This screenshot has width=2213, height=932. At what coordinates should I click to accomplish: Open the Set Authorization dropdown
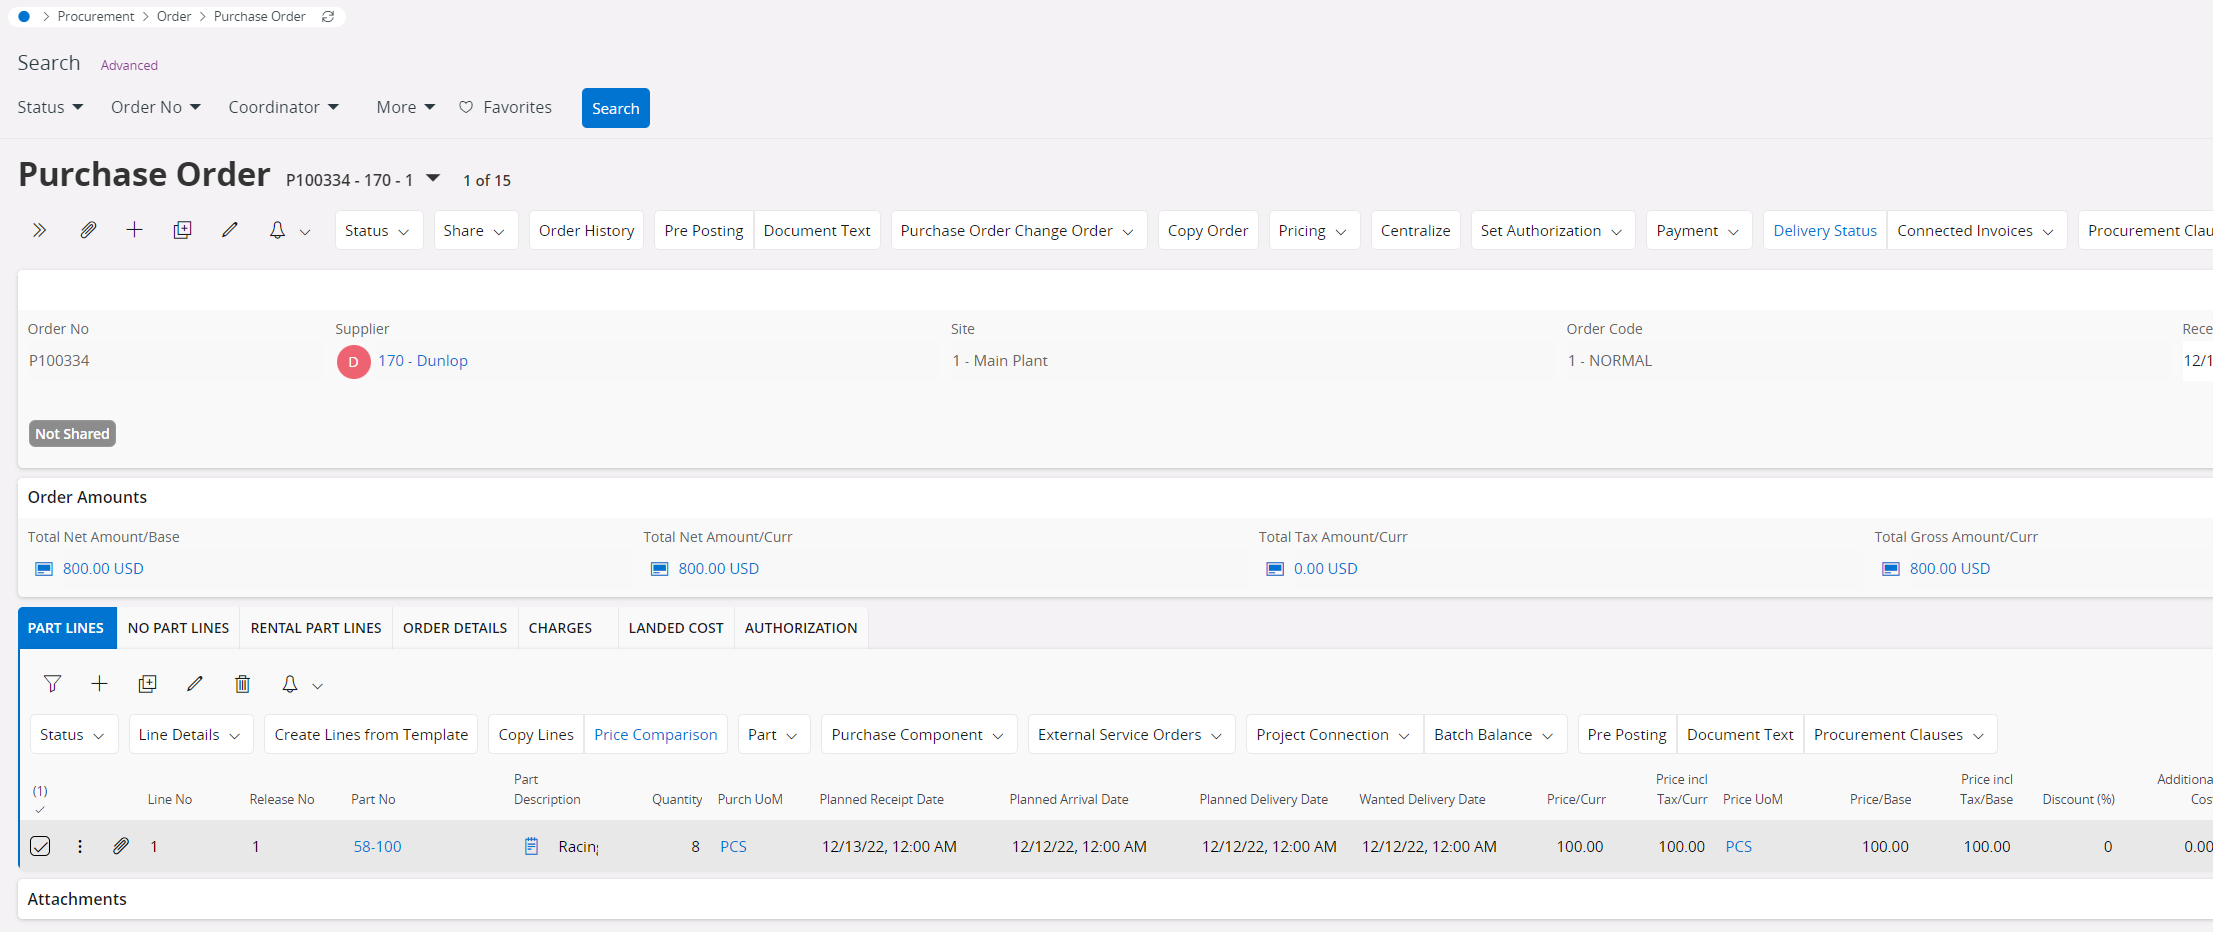tap(1551, 231)
